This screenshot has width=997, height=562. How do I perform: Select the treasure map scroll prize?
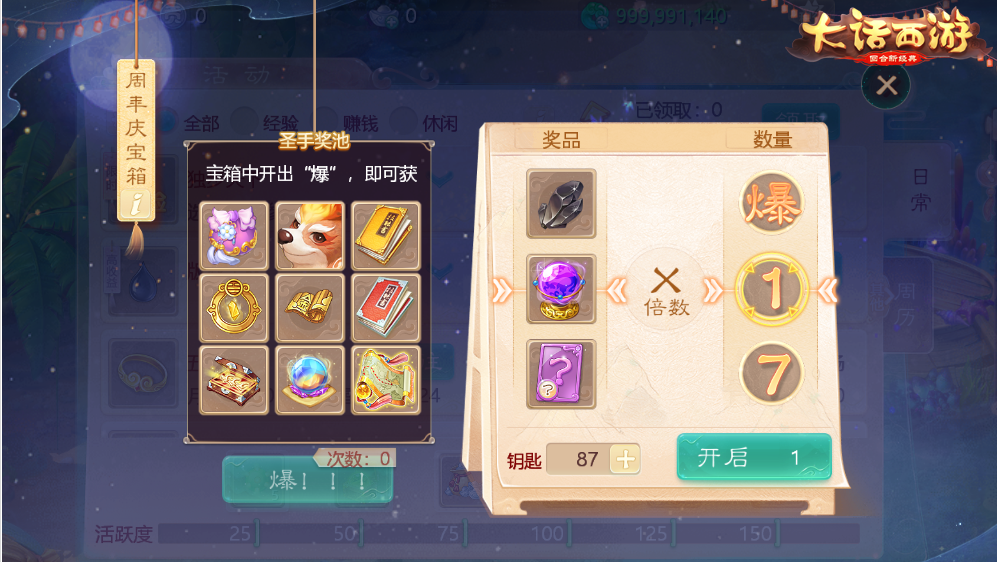click(385, 380)
